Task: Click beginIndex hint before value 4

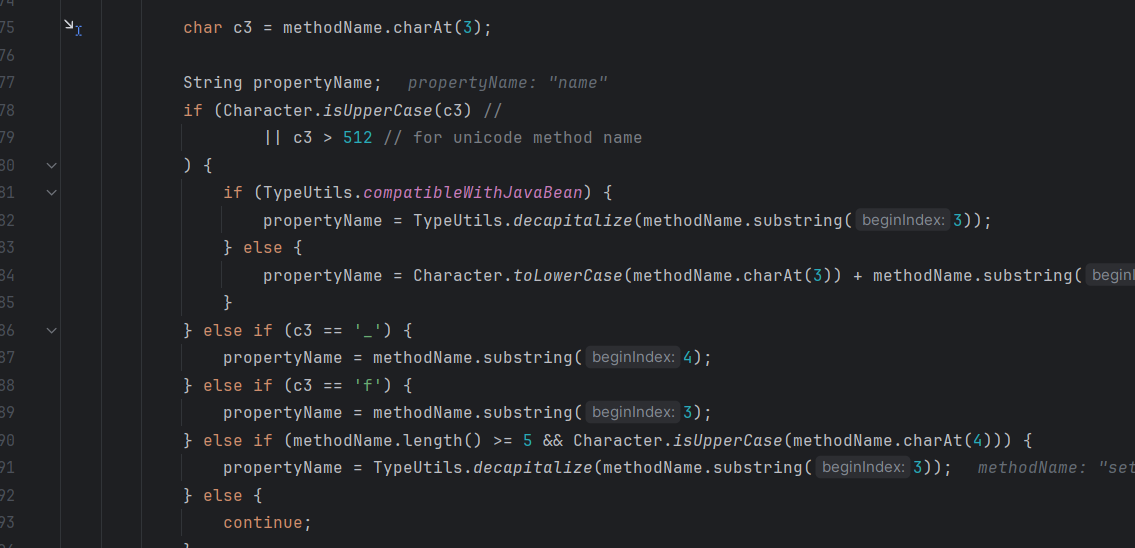Action: pyautogui.click(x=632, y=357)
